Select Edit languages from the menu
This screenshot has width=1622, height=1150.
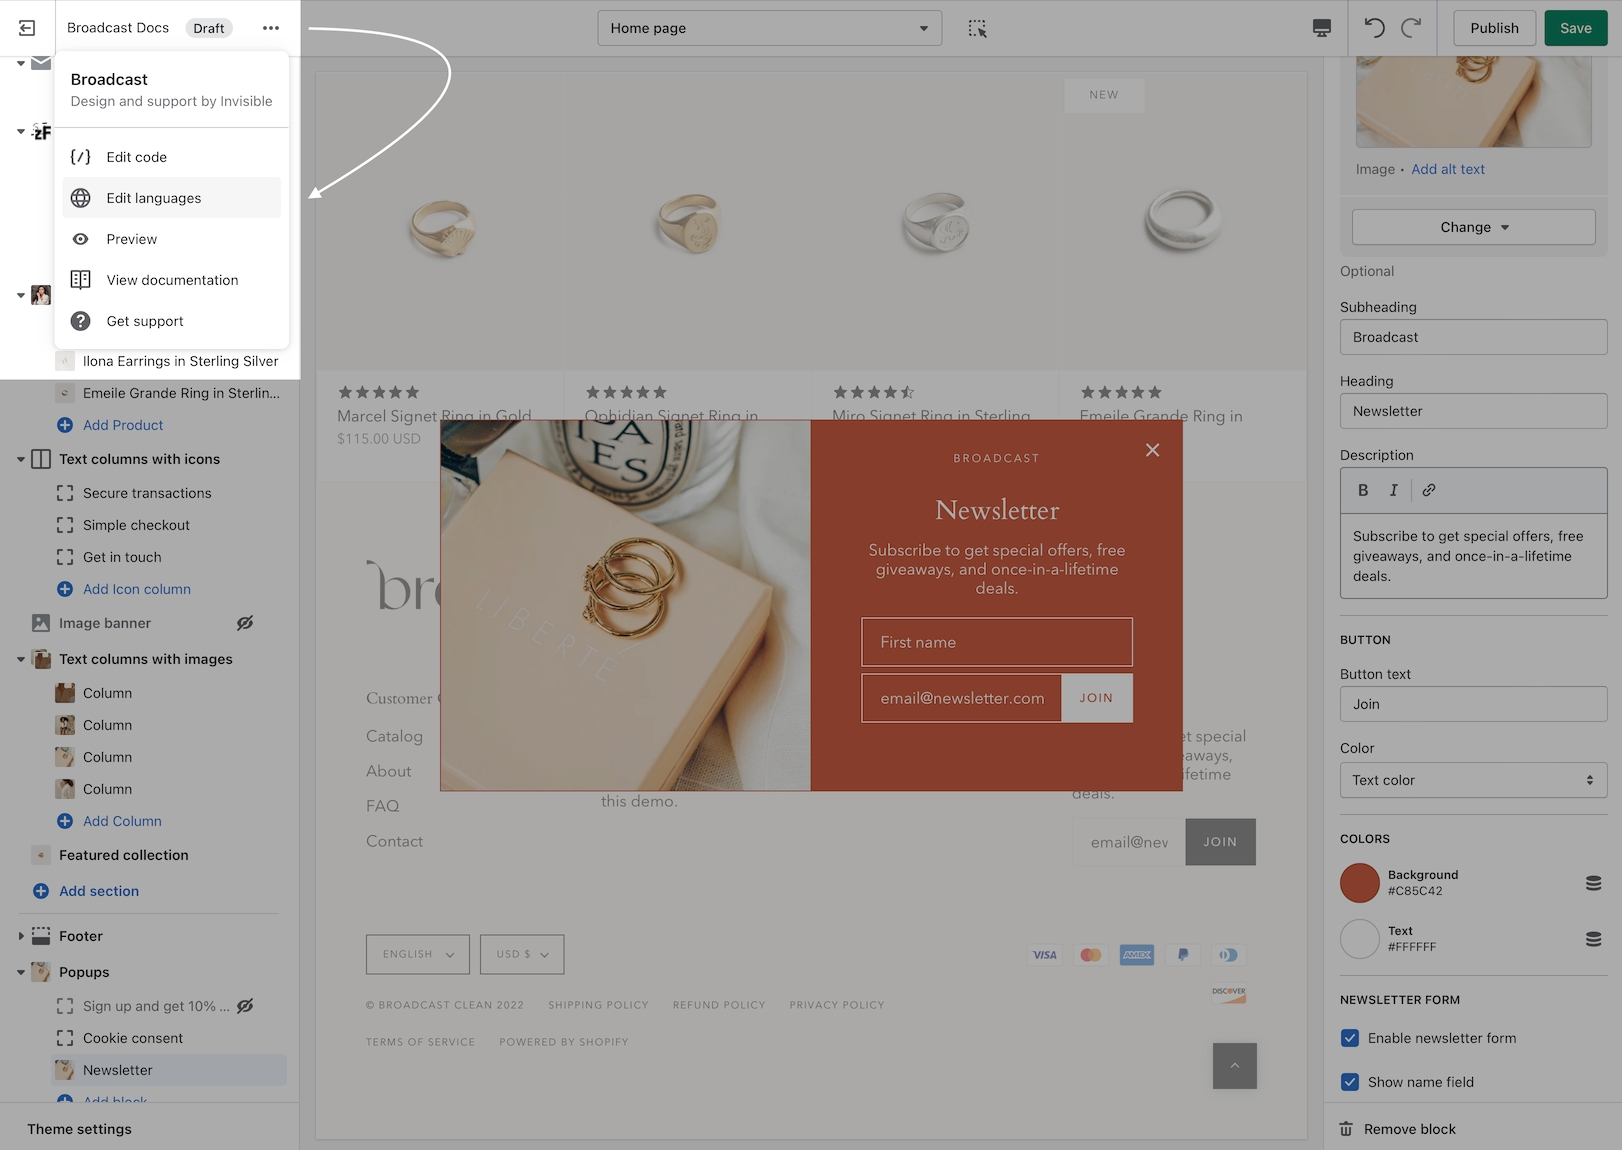154,198
